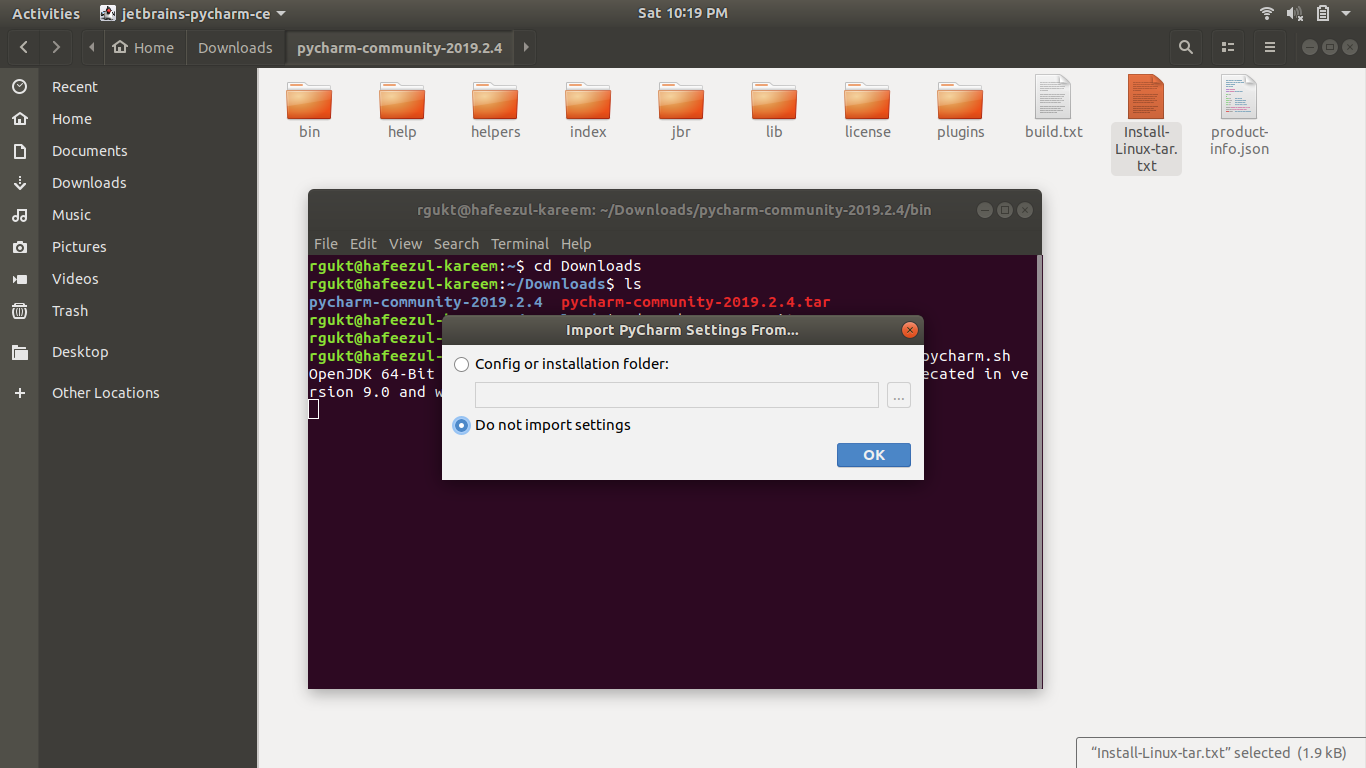
Task: Select the Install-Linux-tar.txt file icon
Action: tap(1146, 97)
